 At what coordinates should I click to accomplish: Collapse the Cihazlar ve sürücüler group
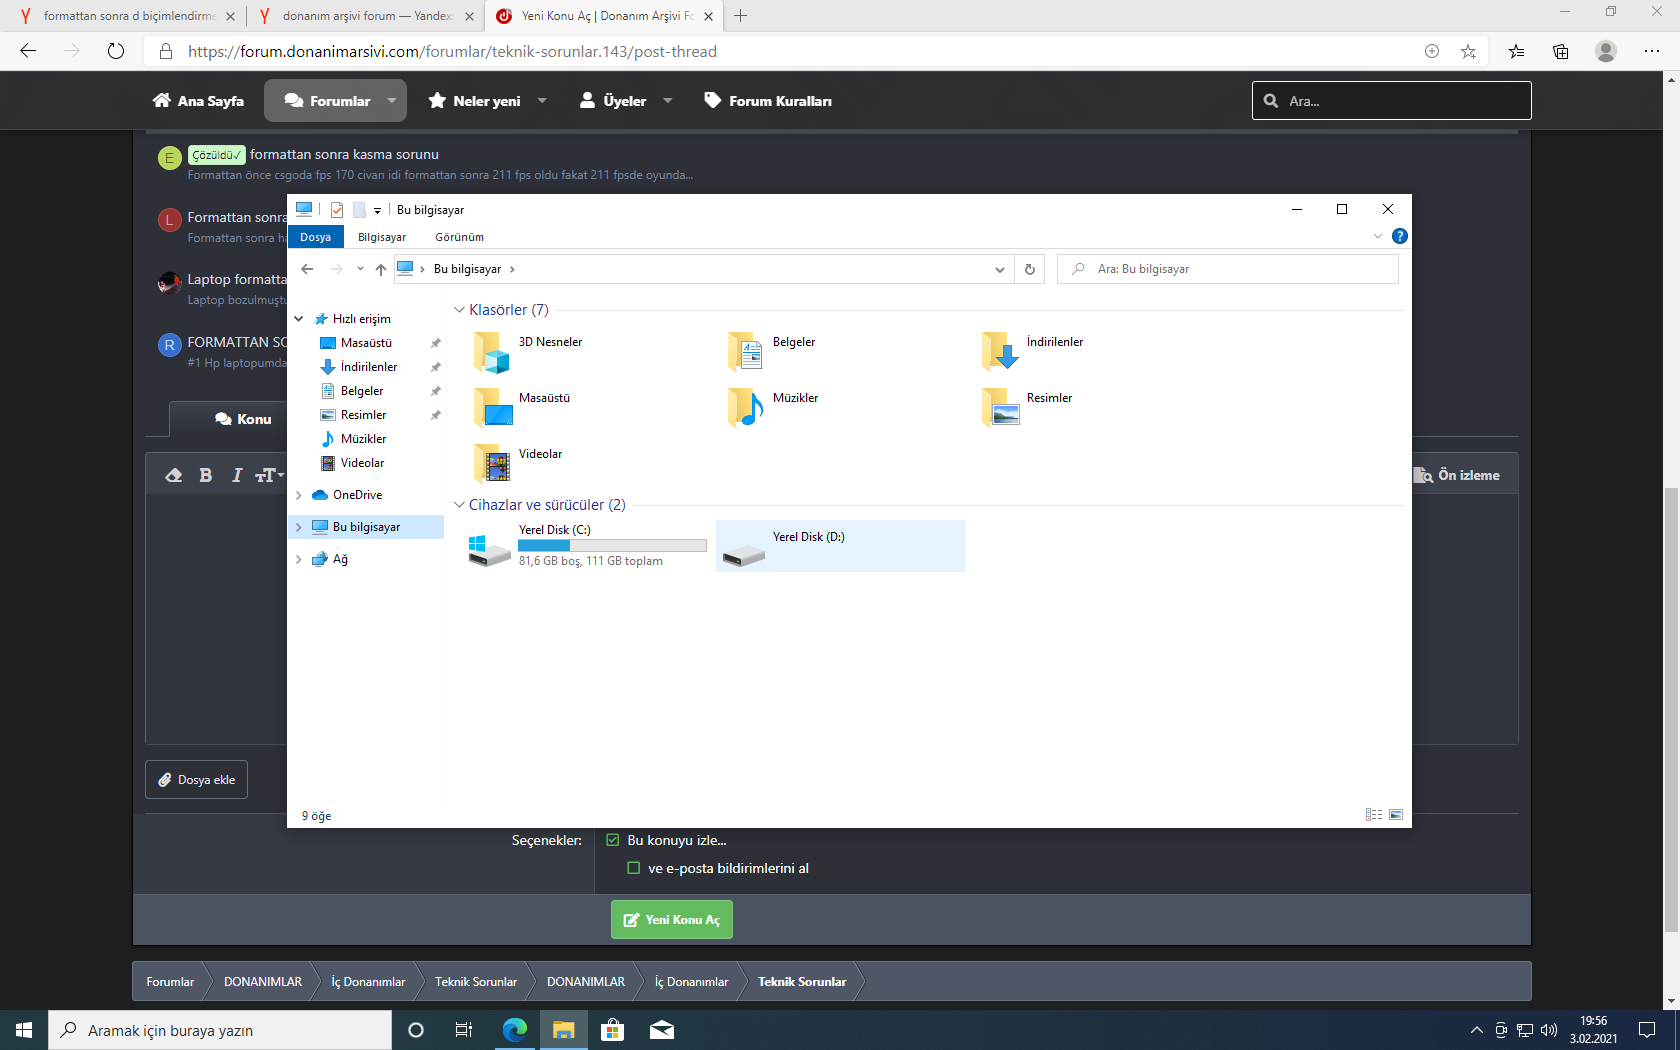tap(460, 505)
